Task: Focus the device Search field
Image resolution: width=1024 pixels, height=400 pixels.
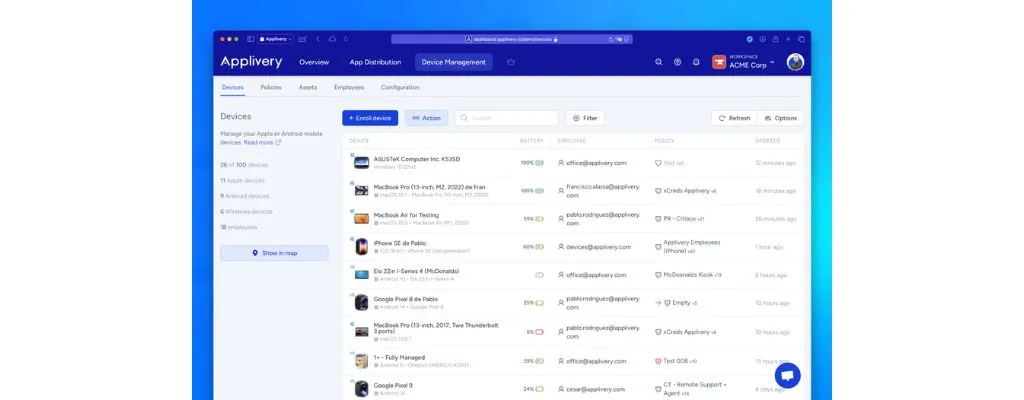Action: coord(507,118)
